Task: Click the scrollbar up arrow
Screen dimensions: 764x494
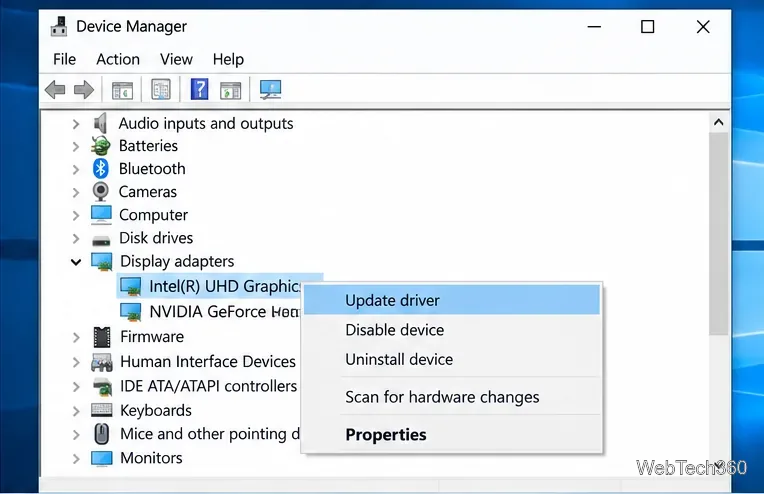Action: (x=718, y=122)
